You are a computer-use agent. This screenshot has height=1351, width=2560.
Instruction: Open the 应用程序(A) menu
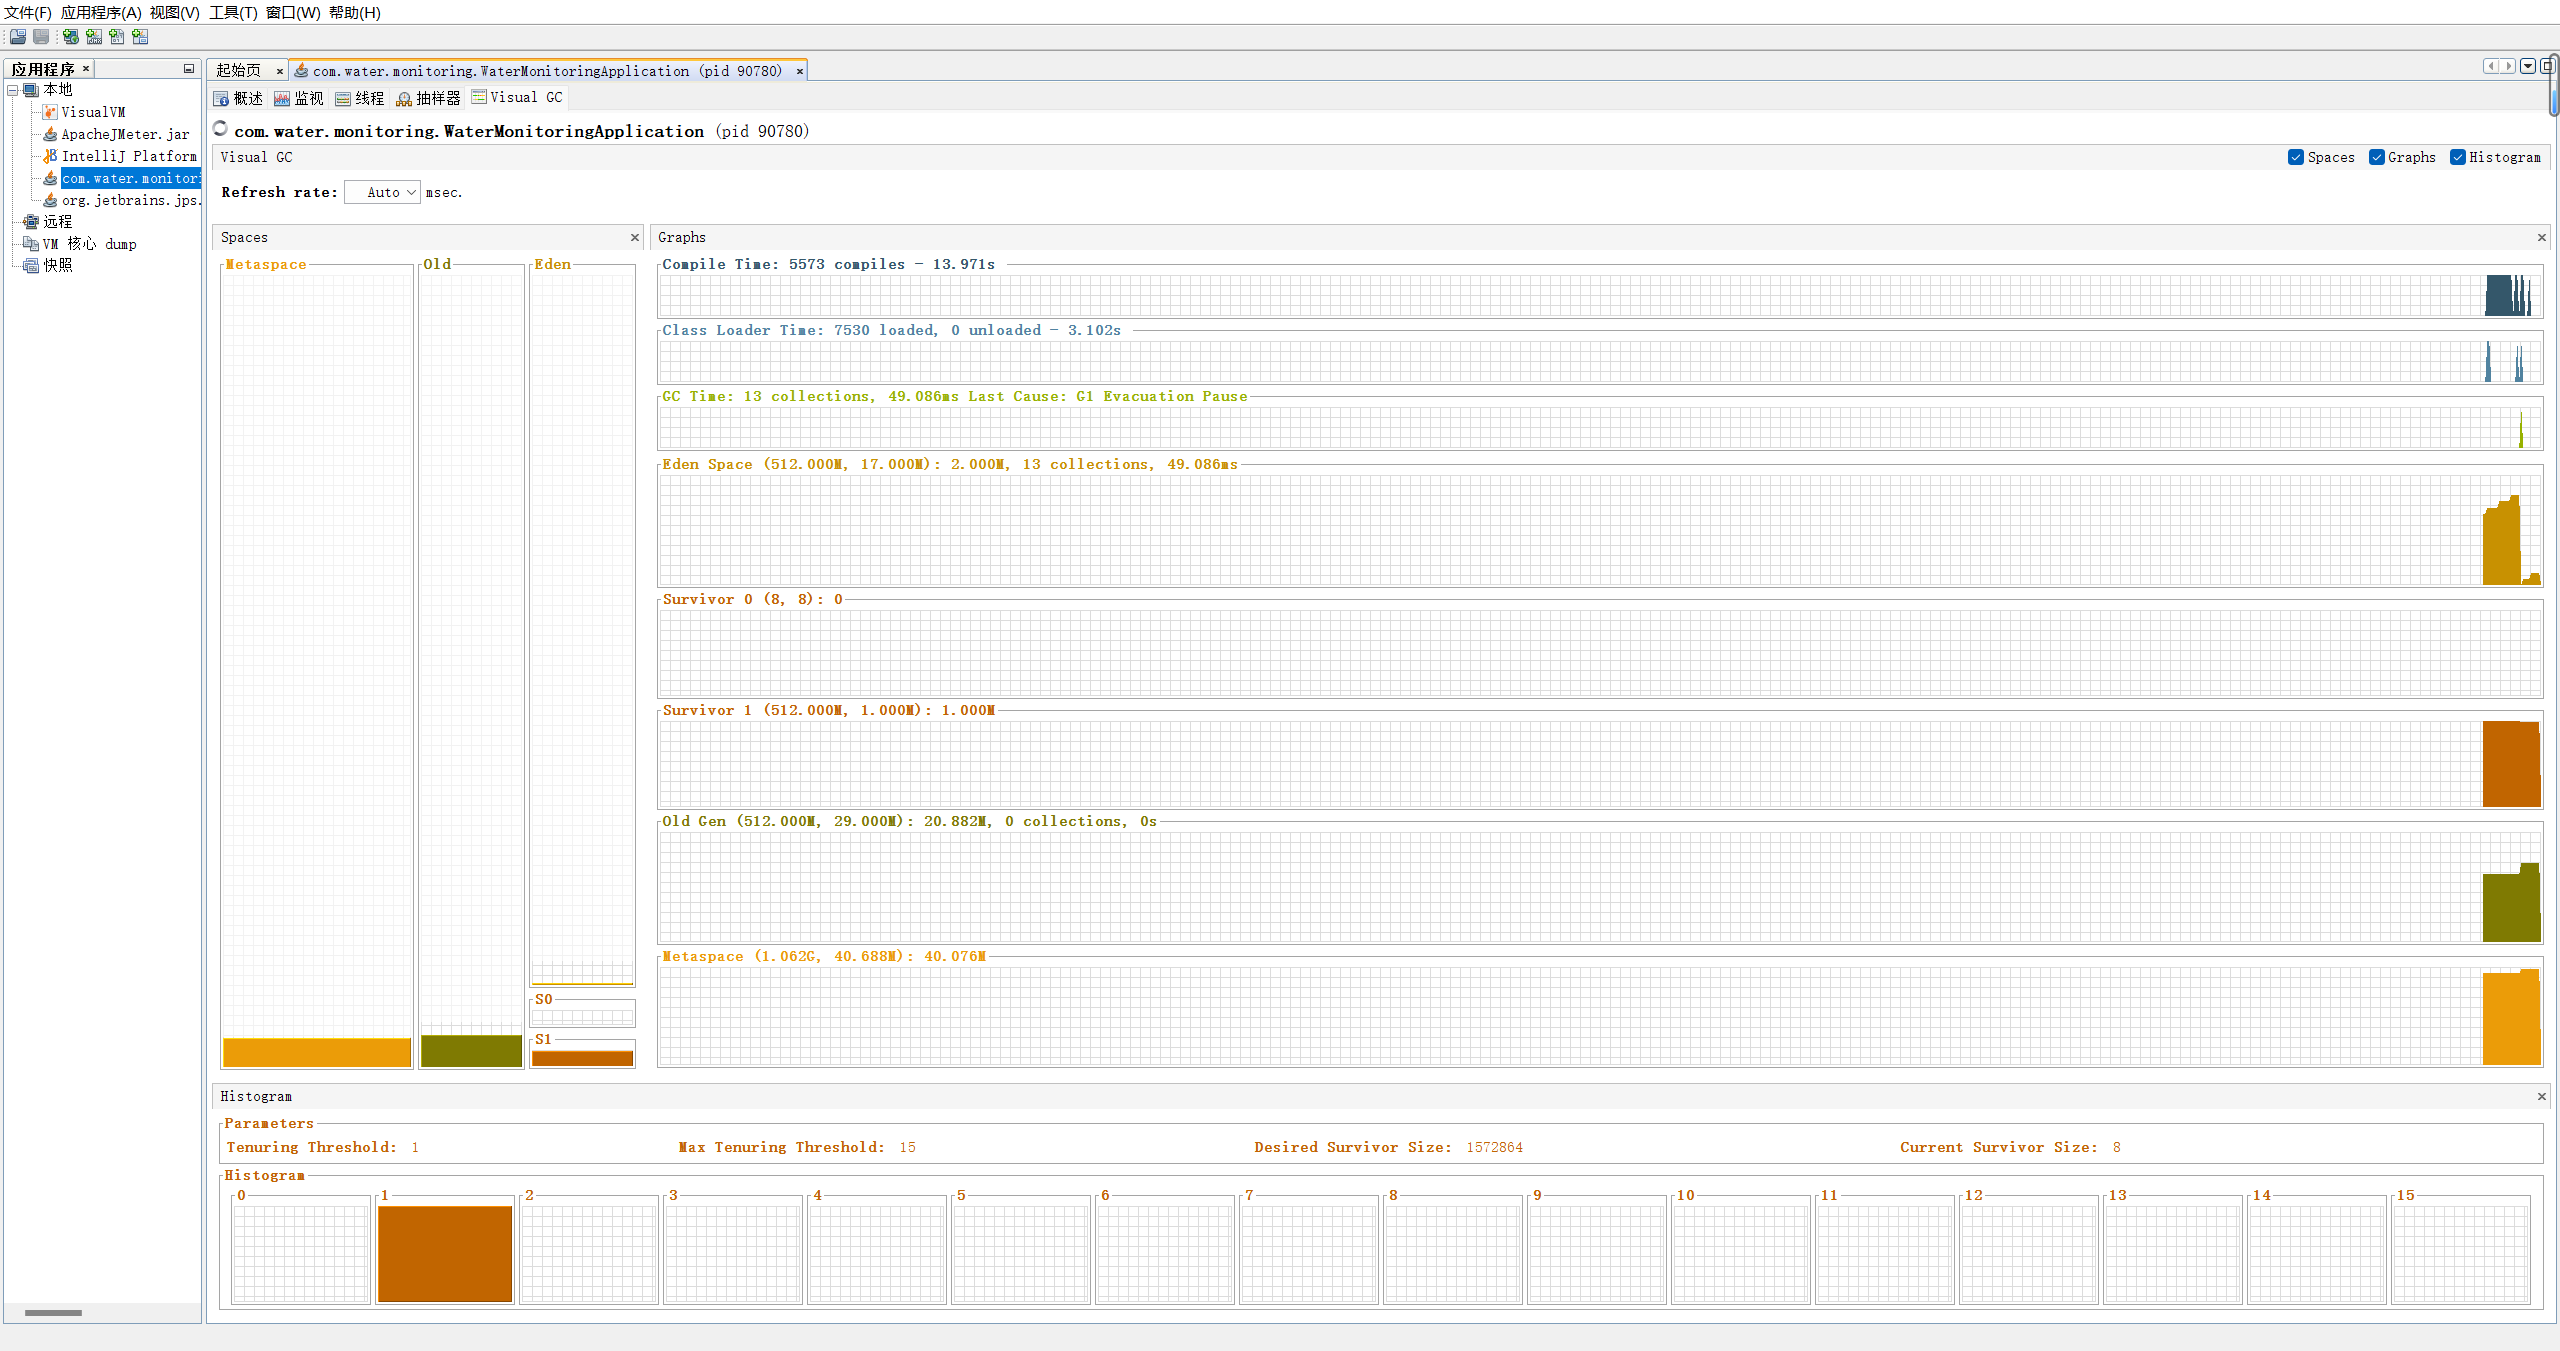pos(101,13)
